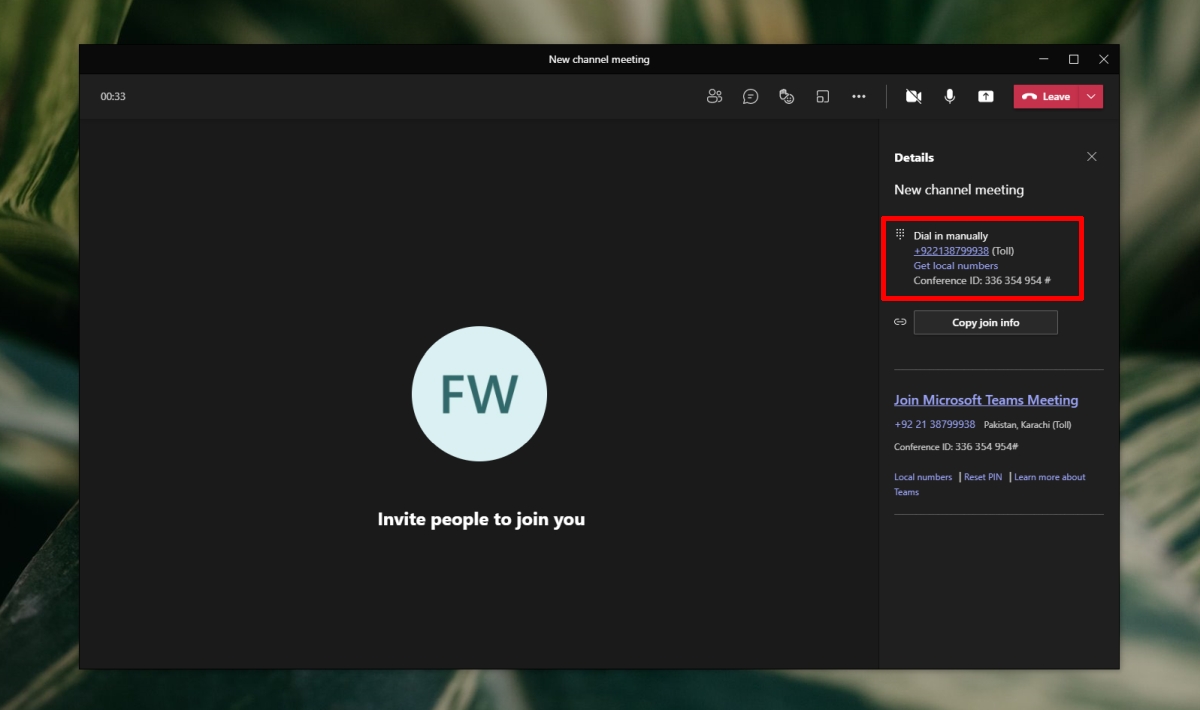1200x710 pixels.
Task: Select the Conference ID: 336 354 954 # text
Action: tap(982, 281)
